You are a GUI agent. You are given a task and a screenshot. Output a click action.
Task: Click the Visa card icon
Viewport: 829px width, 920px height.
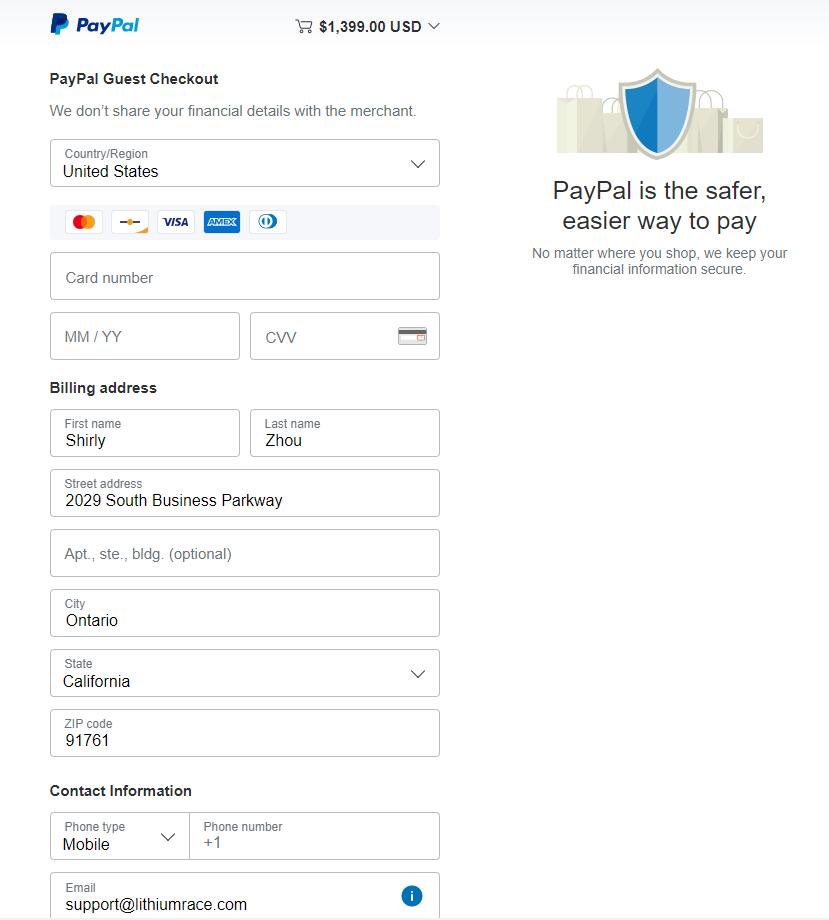175,222
